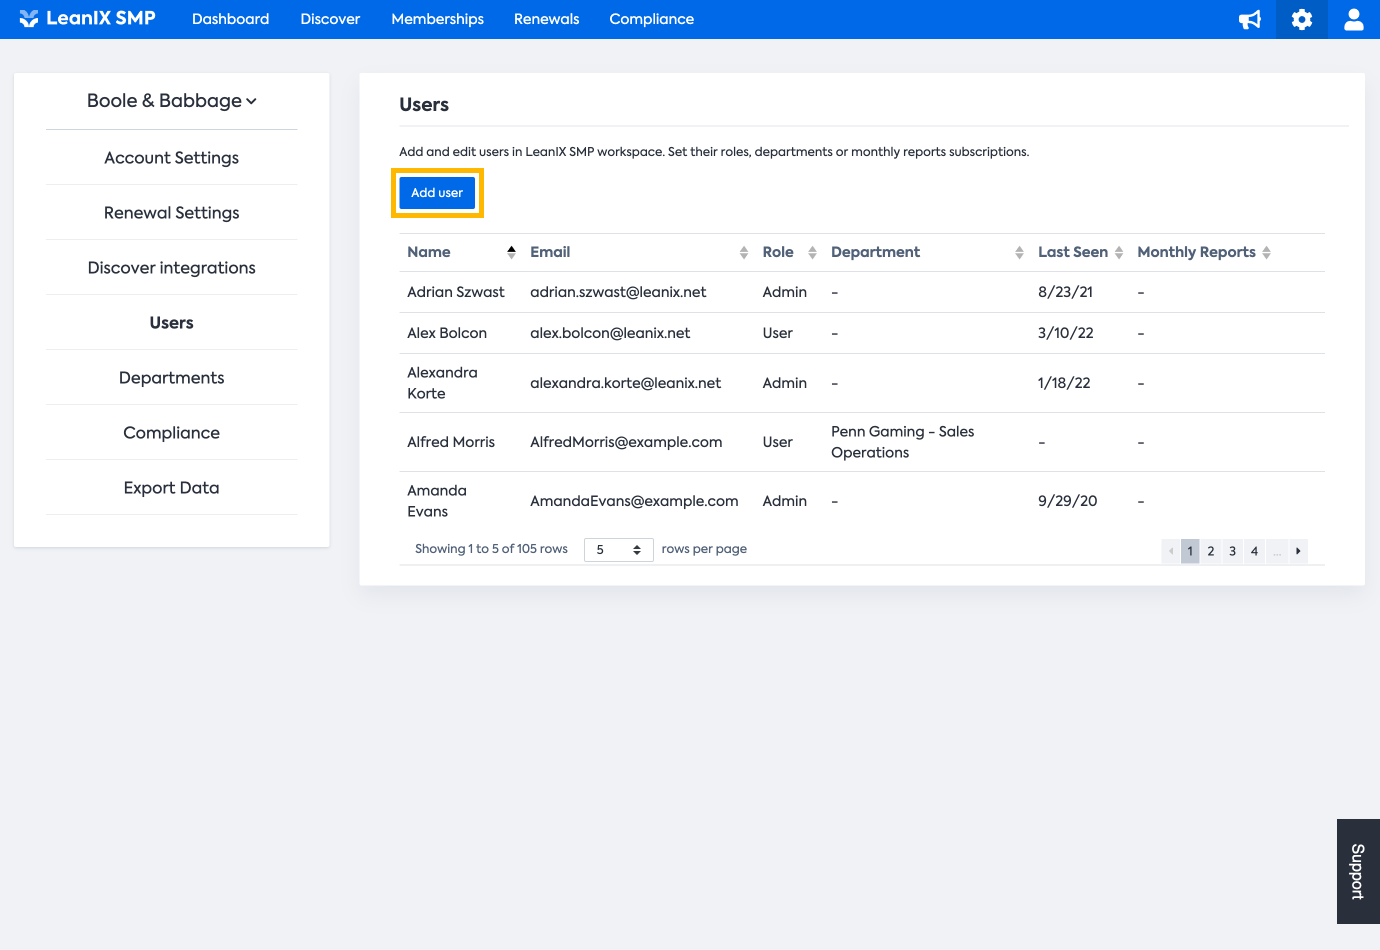Open the user profile icon
Viewport: 1380px width, 950px height.
tap(1354, 19)
